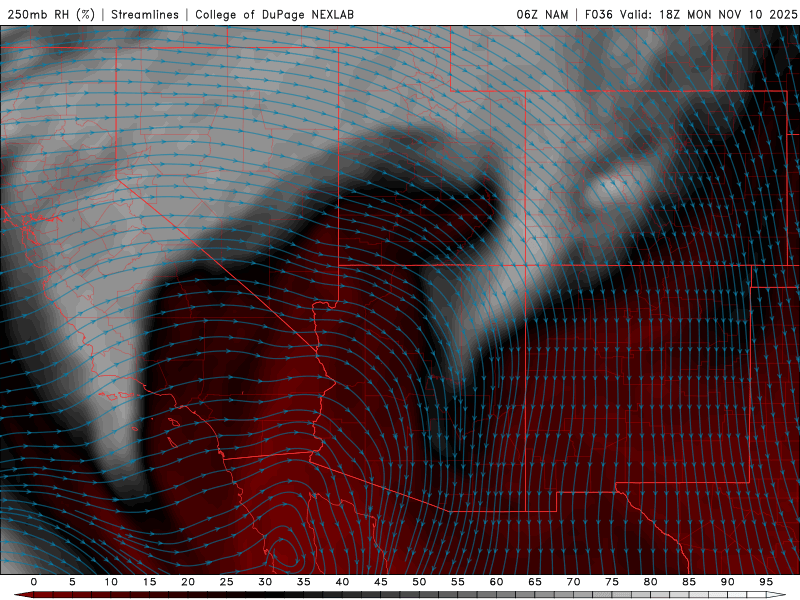The height and width of the screenshot is (600, 800).
Task: Click the '10' value on the color scale
Action: click(x=111, y=582)
